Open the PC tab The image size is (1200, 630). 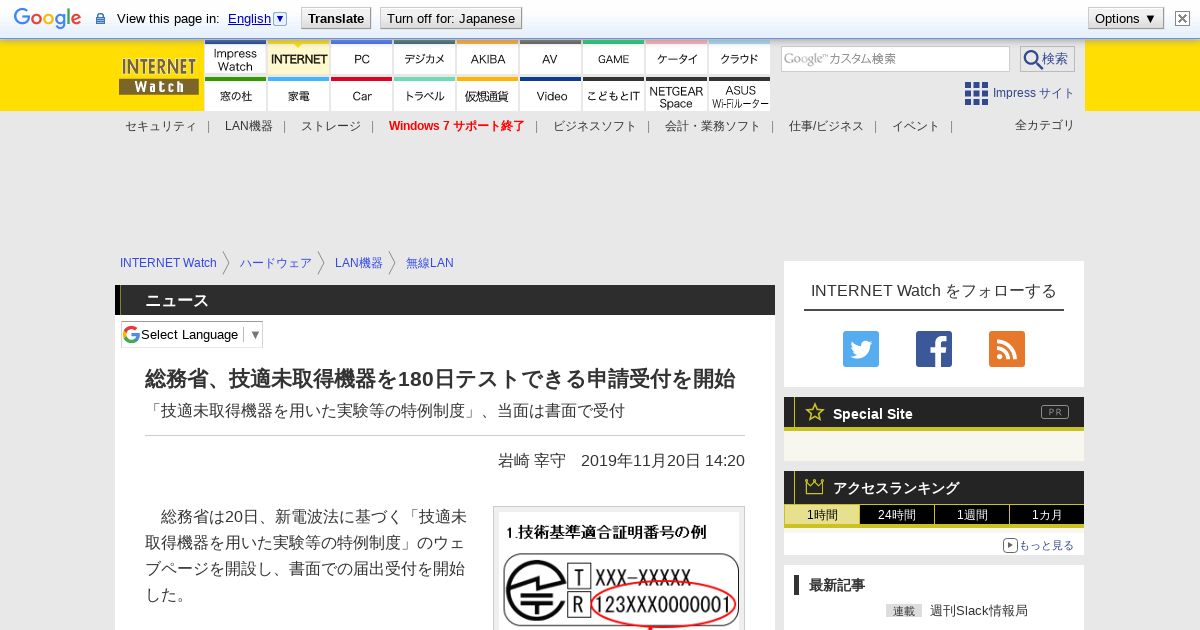[361, 59]
